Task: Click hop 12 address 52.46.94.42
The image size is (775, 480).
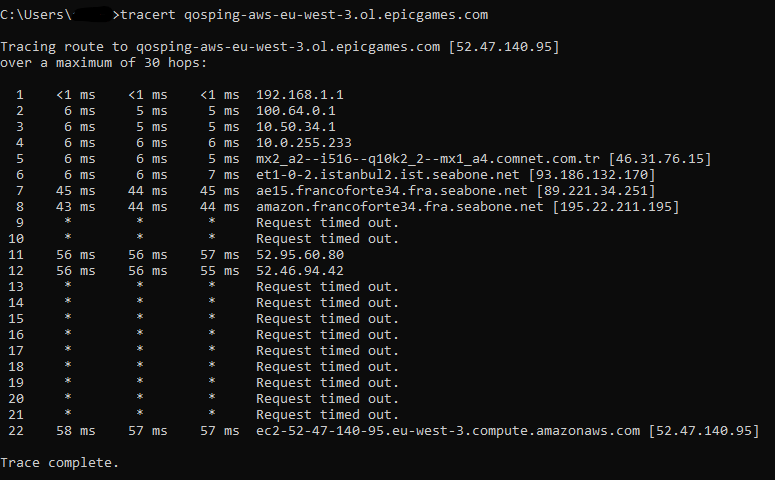Action: [300, 271]
